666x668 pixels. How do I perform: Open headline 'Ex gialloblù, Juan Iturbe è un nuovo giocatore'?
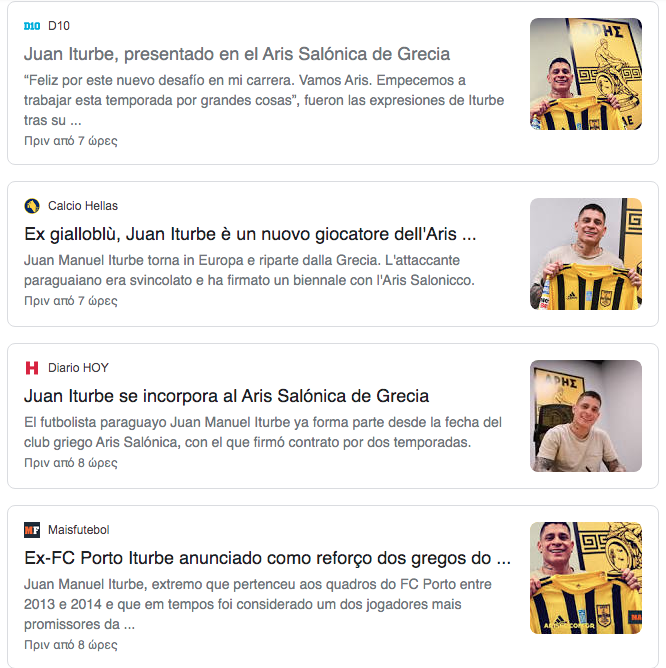pyautogui.click(x=250, y=234)
